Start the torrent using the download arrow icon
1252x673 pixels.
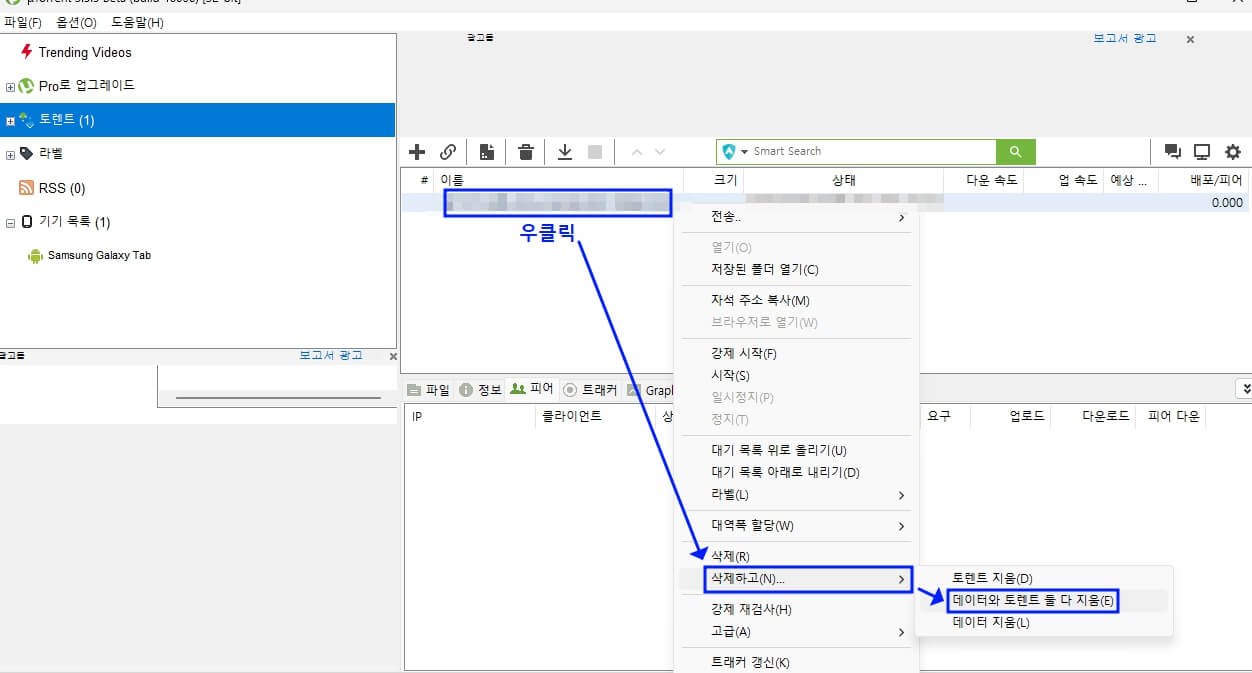coord(563,152)
